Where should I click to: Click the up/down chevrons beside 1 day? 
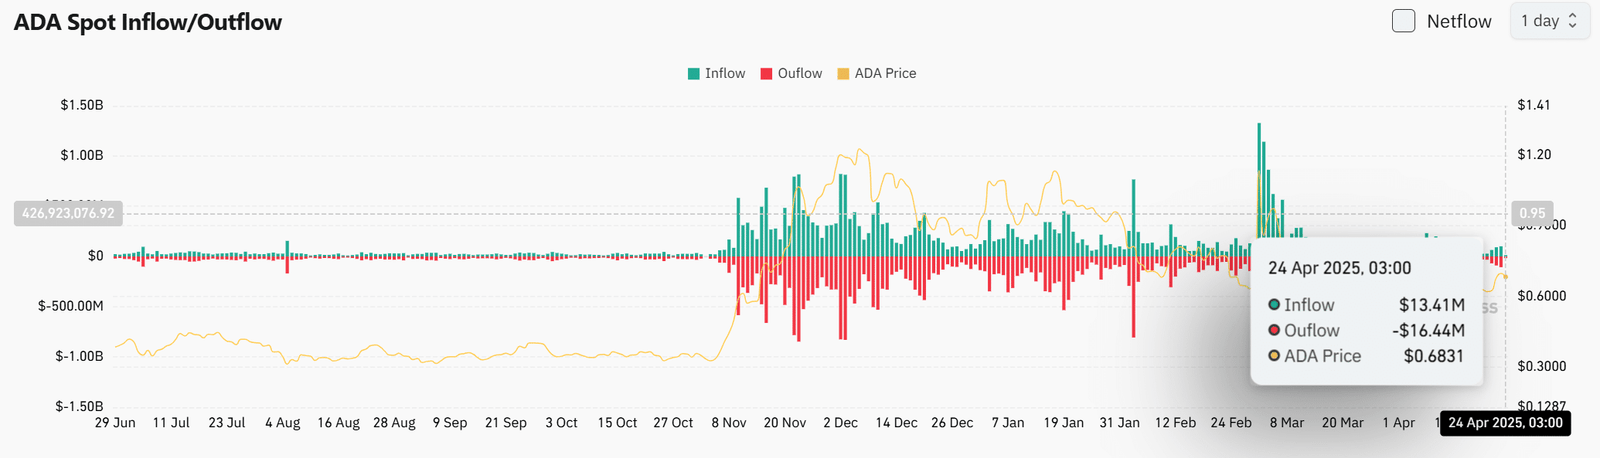coord(1572,21)
